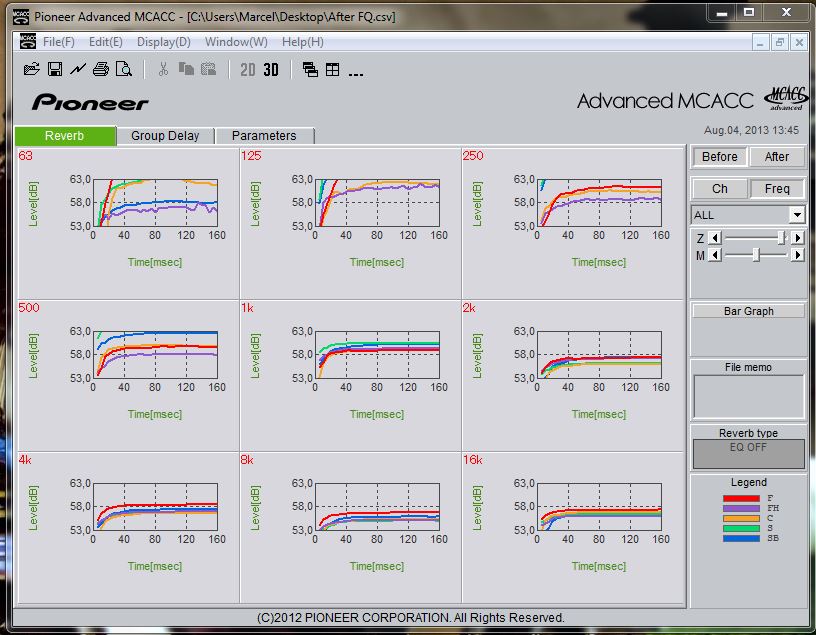Switch to 3D display mode
This screenshot has height=635, width=816.
coord(271,70)
